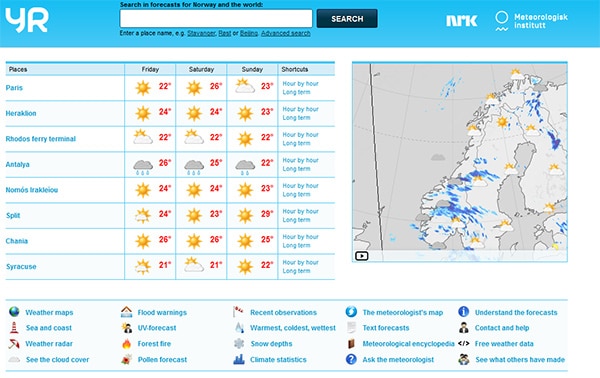The image size is (600, 378).
Task: Click the YR logo
Action: 27,20
